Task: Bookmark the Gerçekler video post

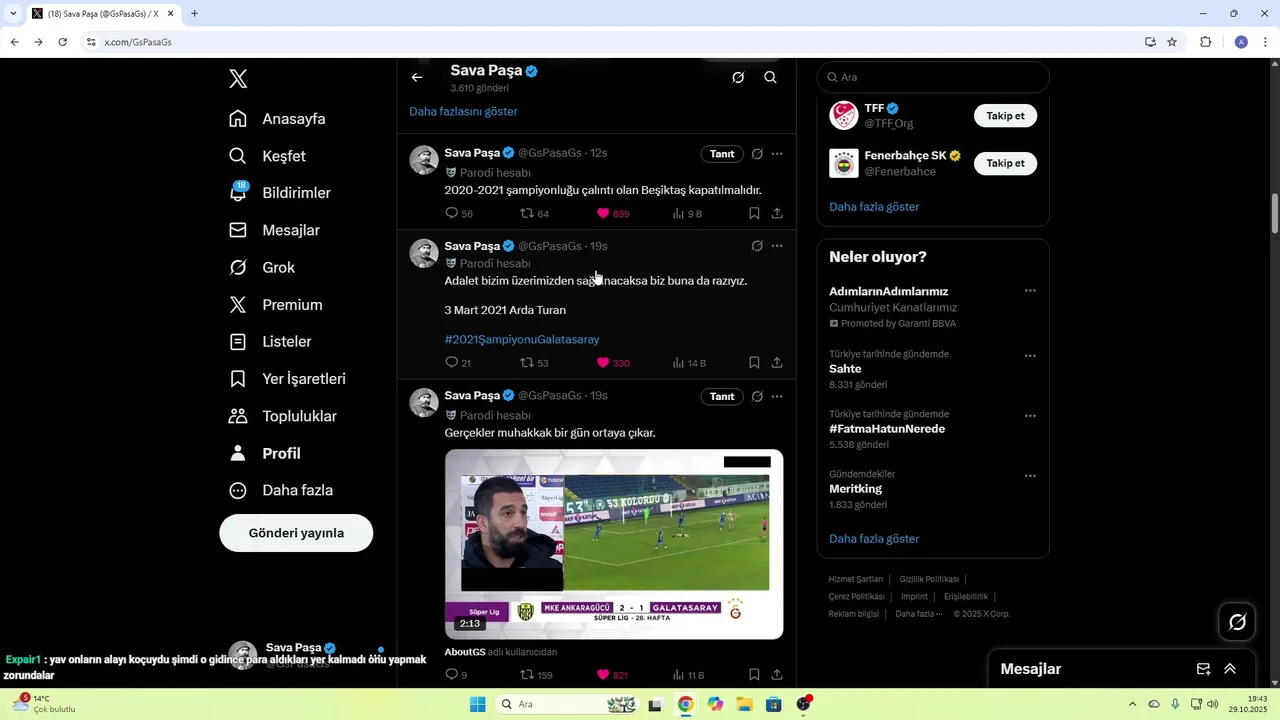Action: 754,675
